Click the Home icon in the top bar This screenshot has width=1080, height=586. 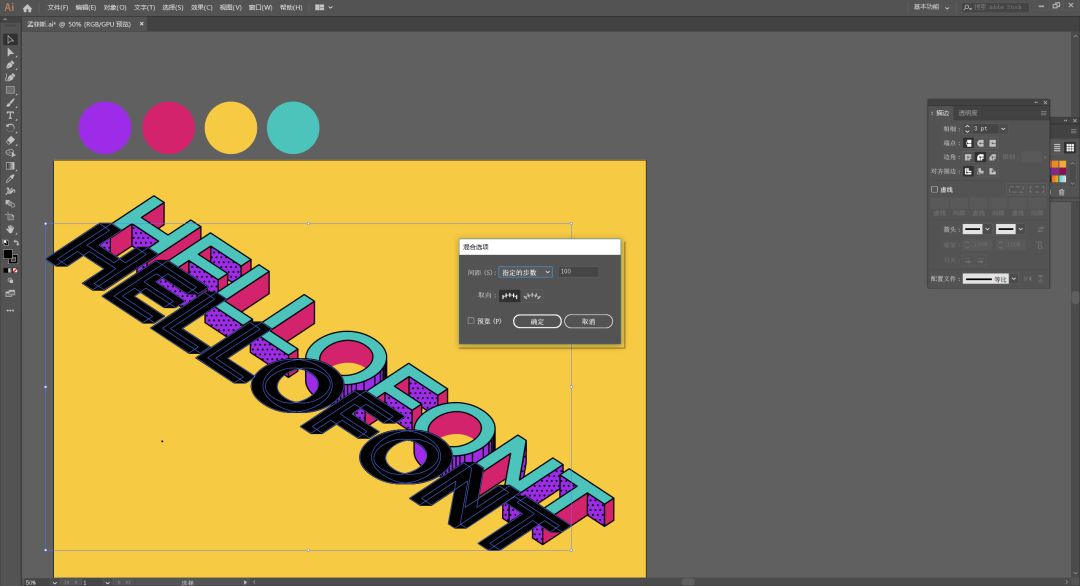[27, 7]
